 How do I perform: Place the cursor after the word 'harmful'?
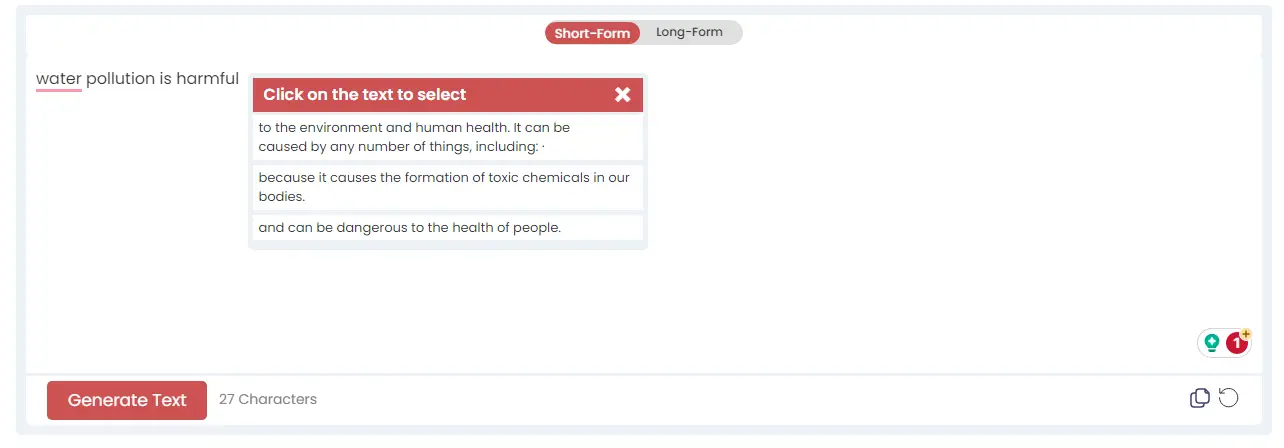click(x=240, y=79)
